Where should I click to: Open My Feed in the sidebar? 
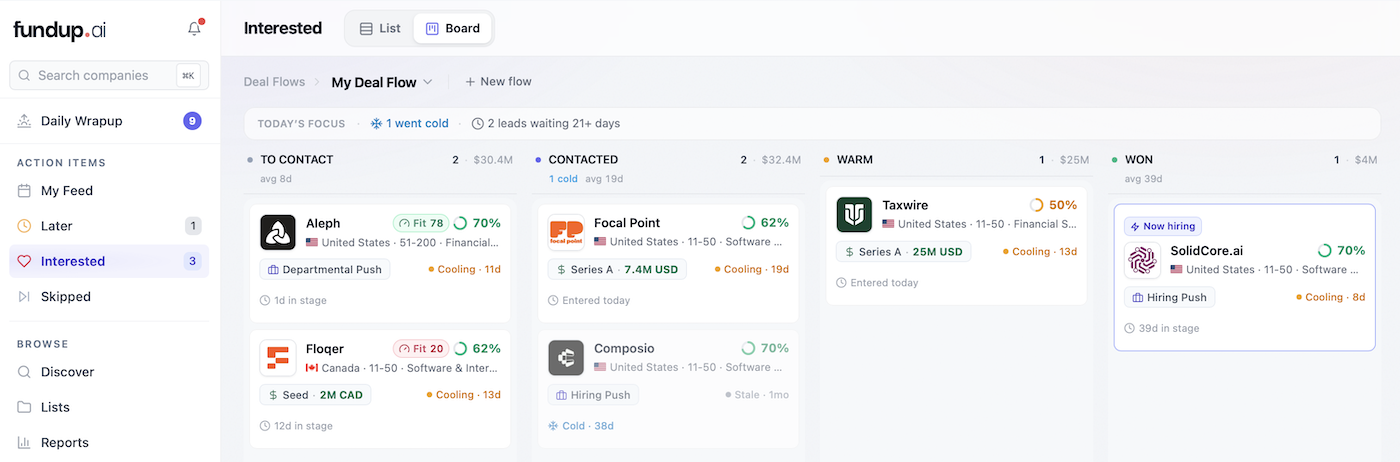pyautogui.click(x=108, y=190)
